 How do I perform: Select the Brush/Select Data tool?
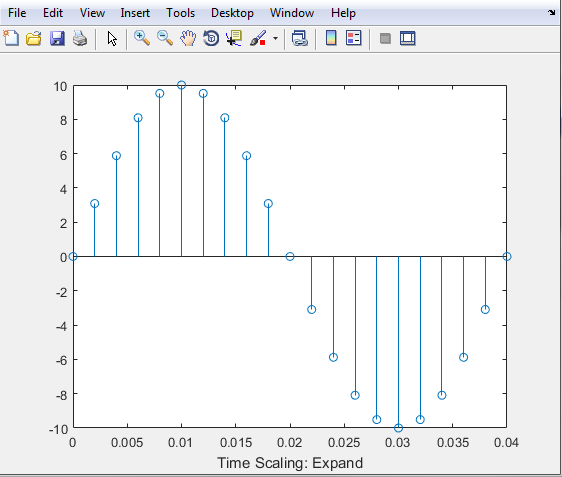pos(258,38)
